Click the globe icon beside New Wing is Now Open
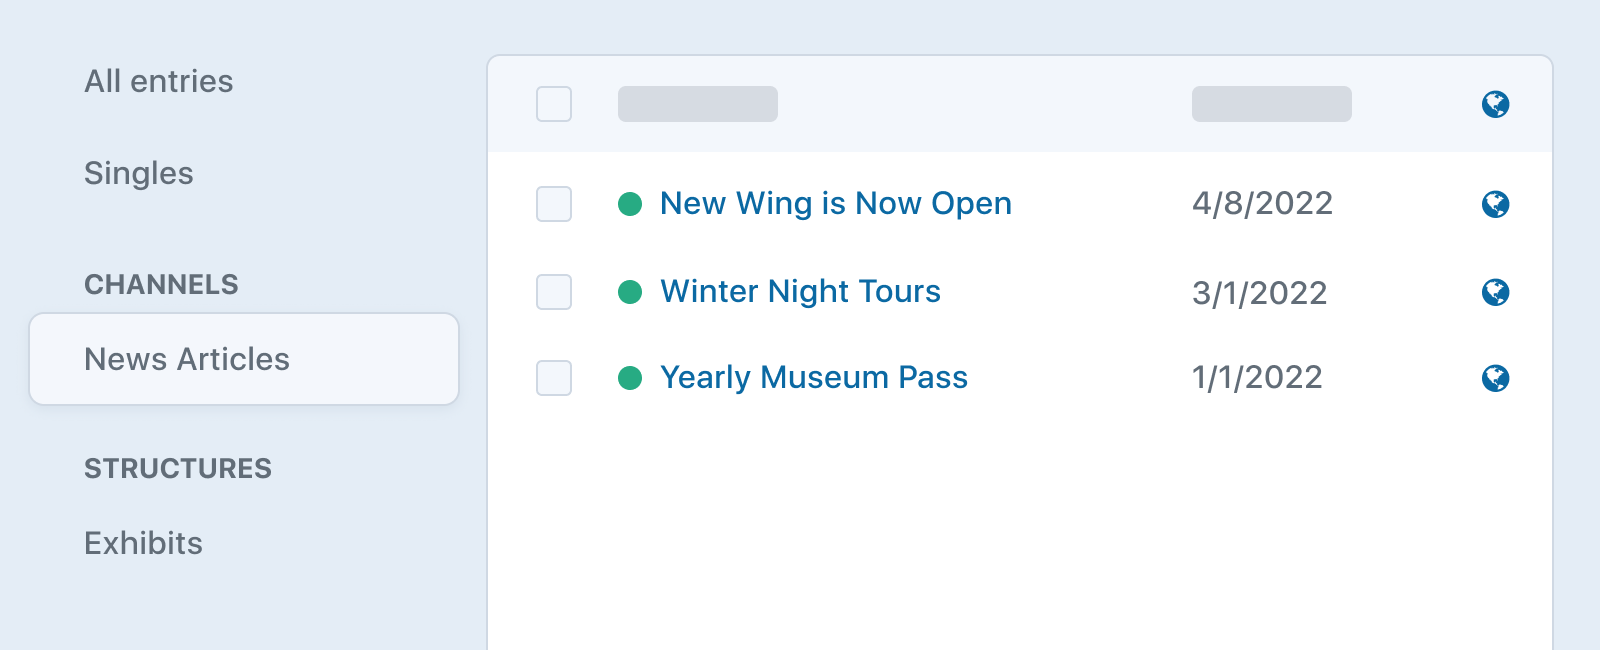Screen dimensions: 1600x650 (1496, 204)
